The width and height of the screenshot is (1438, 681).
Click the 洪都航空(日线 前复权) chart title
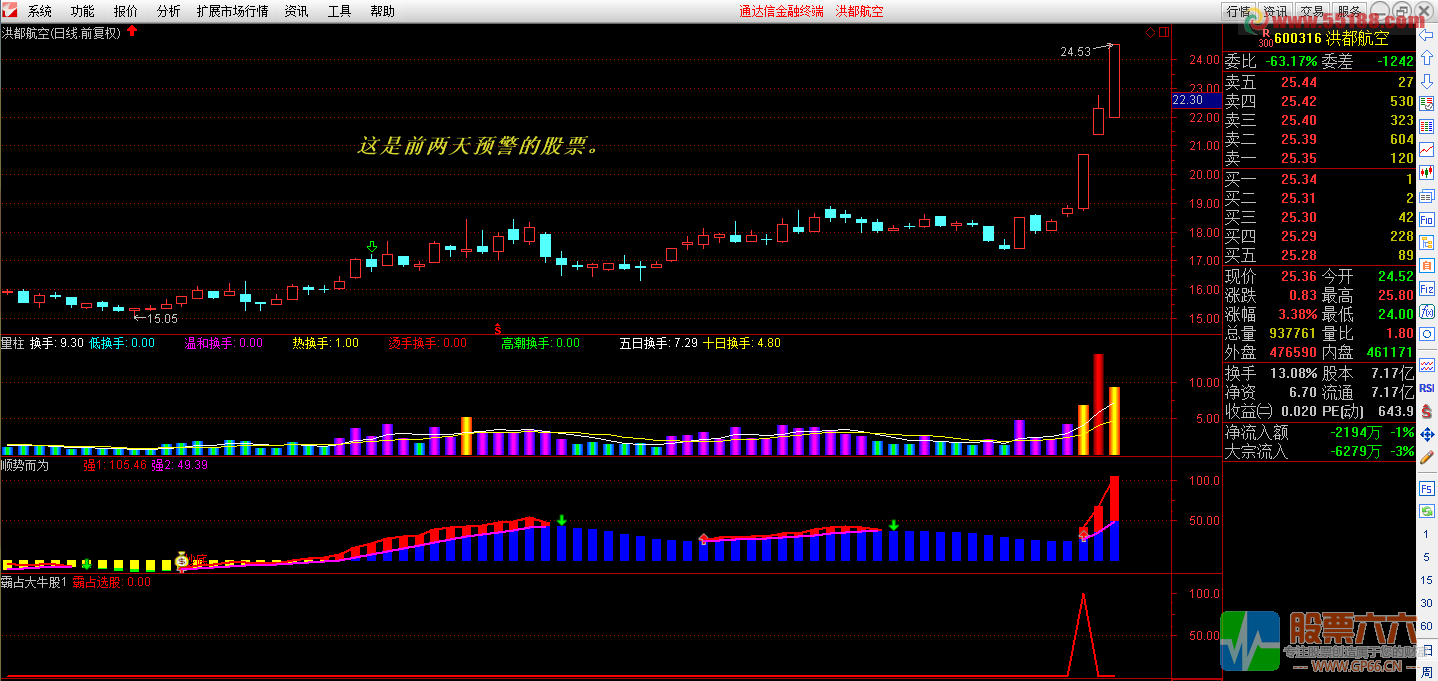pos(61,33)
